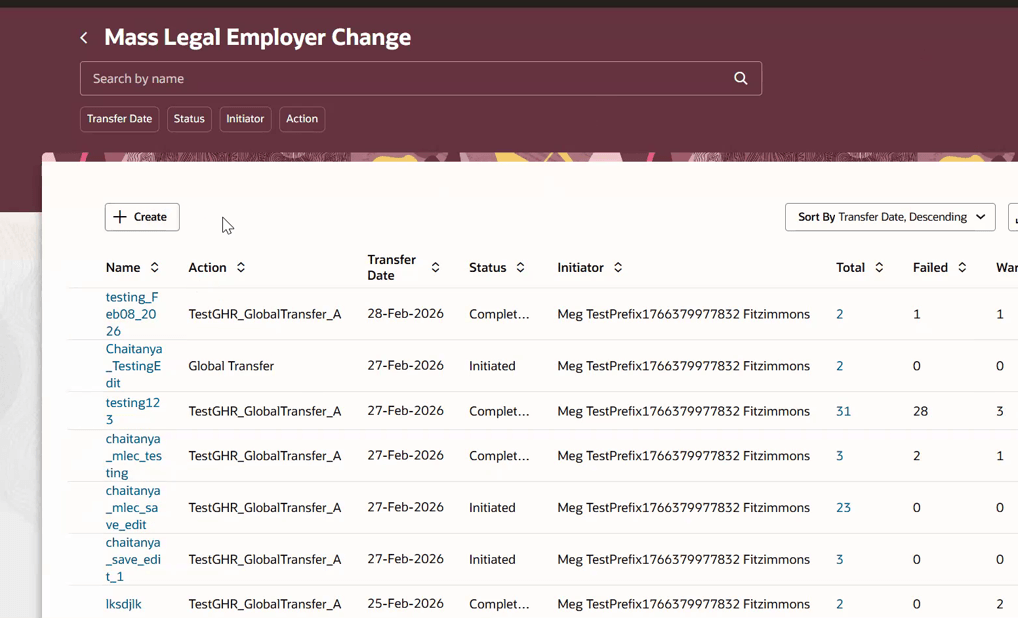
Task: Sort by the Initiator column arrows
Action: tap(618, 267)
